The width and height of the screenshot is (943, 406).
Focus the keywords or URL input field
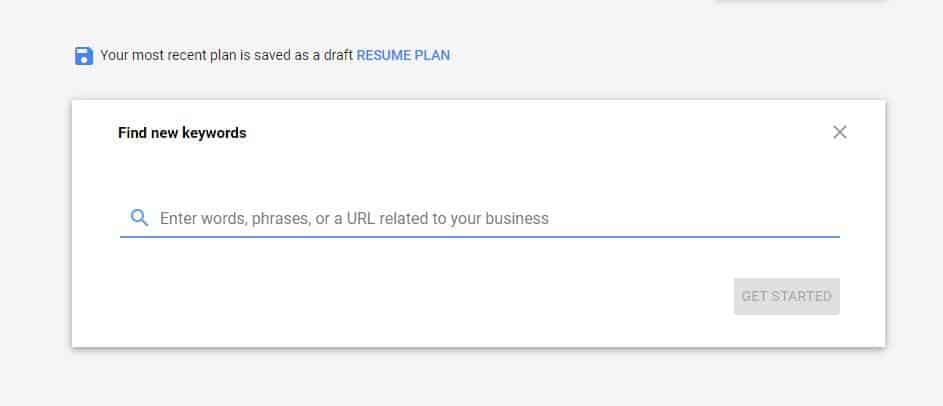click(x=480, y=218)
